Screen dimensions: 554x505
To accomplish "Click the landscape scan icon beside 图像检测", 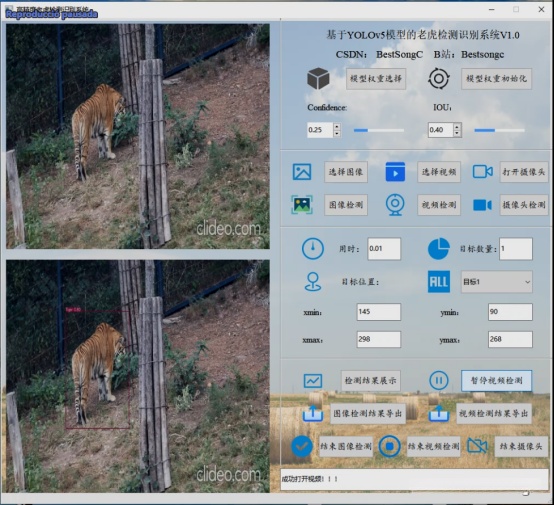I will 302,205.
